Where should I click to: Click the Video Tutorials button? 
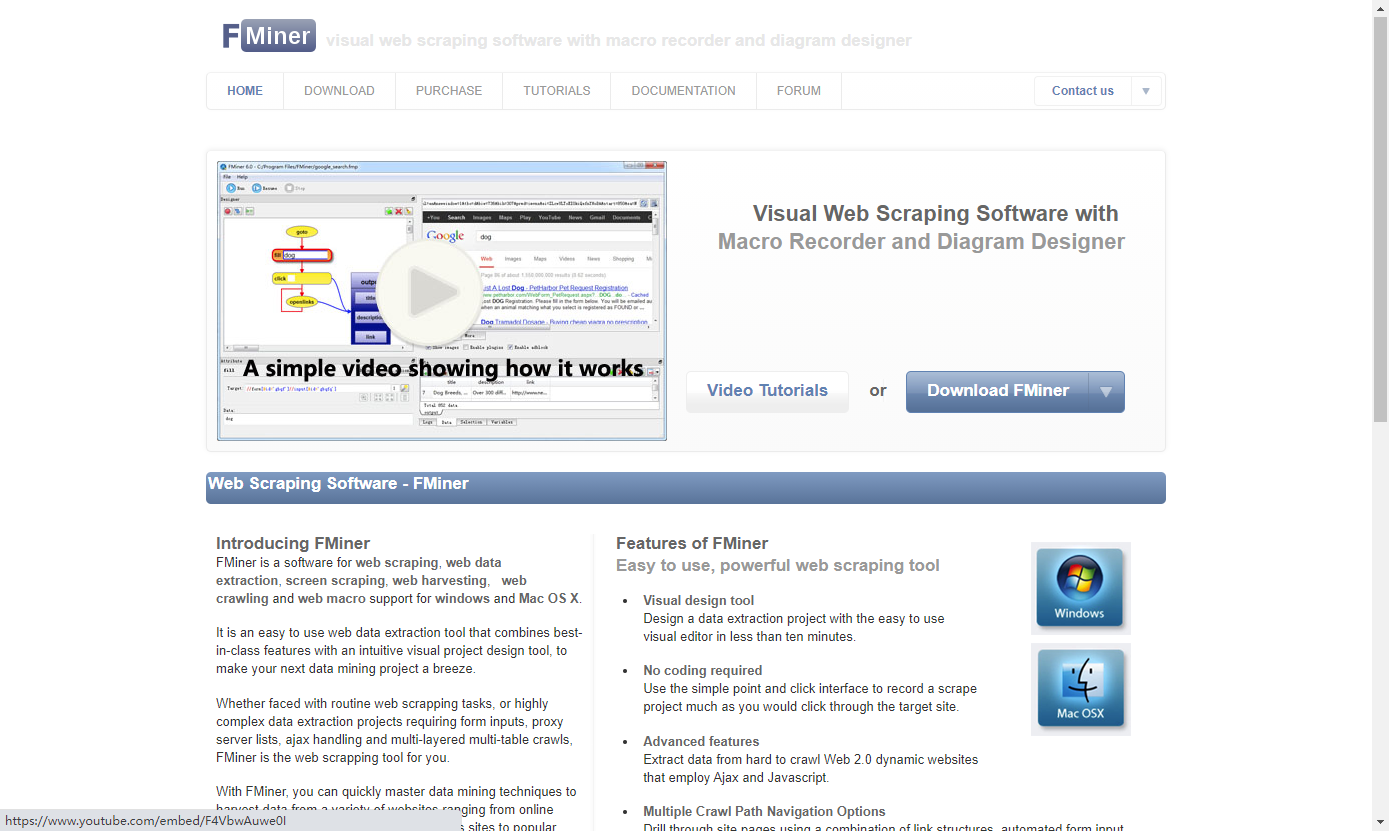pyautogui.click(x=767, y=391)
